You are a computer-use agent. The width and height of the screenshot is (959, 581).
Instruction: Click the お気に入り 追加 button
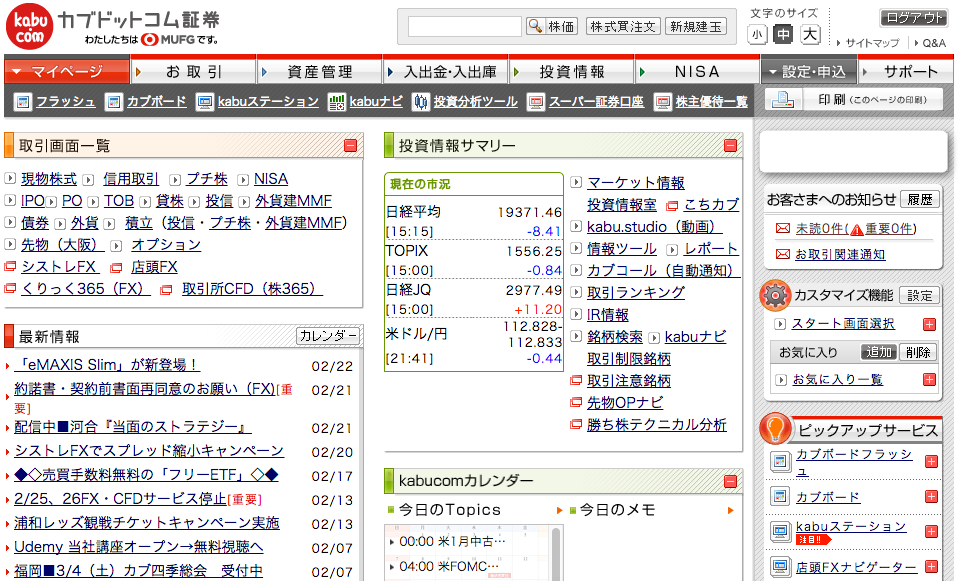tap(879, 352)
